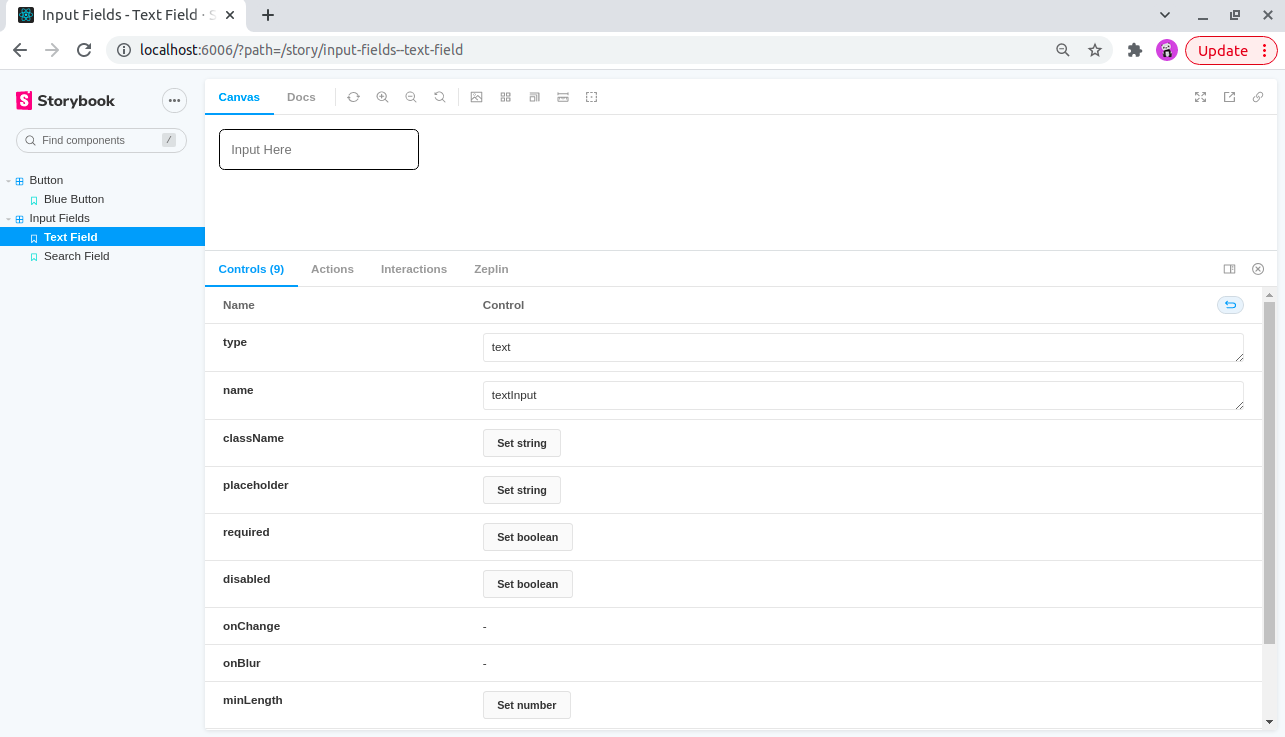Open the backgrounds picker icon
The height and width of the screenshot is (737, 1285).
pyautogui.click(x=477, y=97)
